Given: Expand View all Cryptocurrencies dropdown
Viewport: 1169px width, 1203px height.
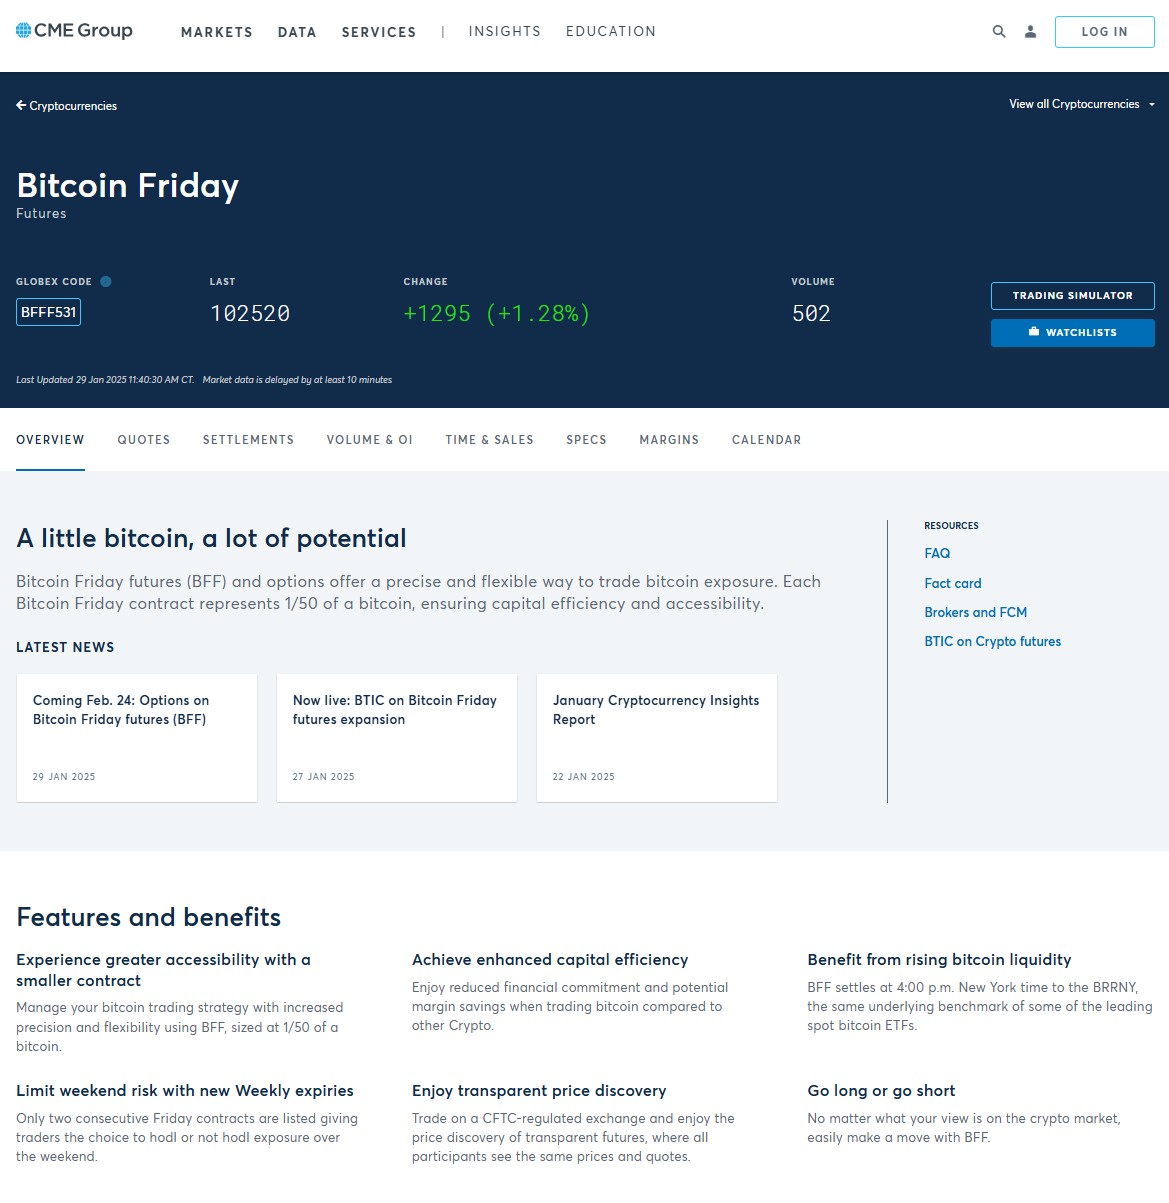Looking at the screenshot, I should click(1082, 104).
